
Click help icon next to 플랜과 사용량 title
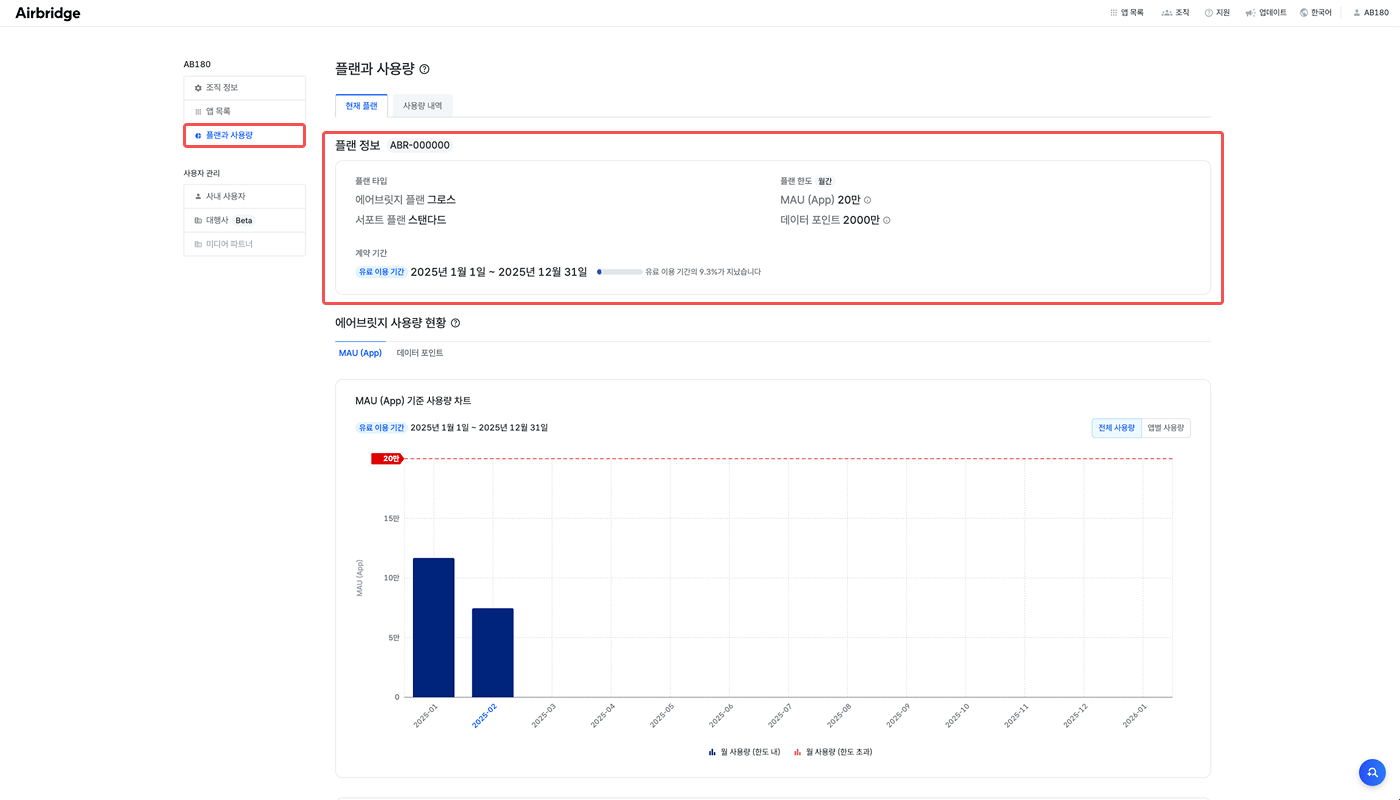pyautogui.click(x=424, y=69)
